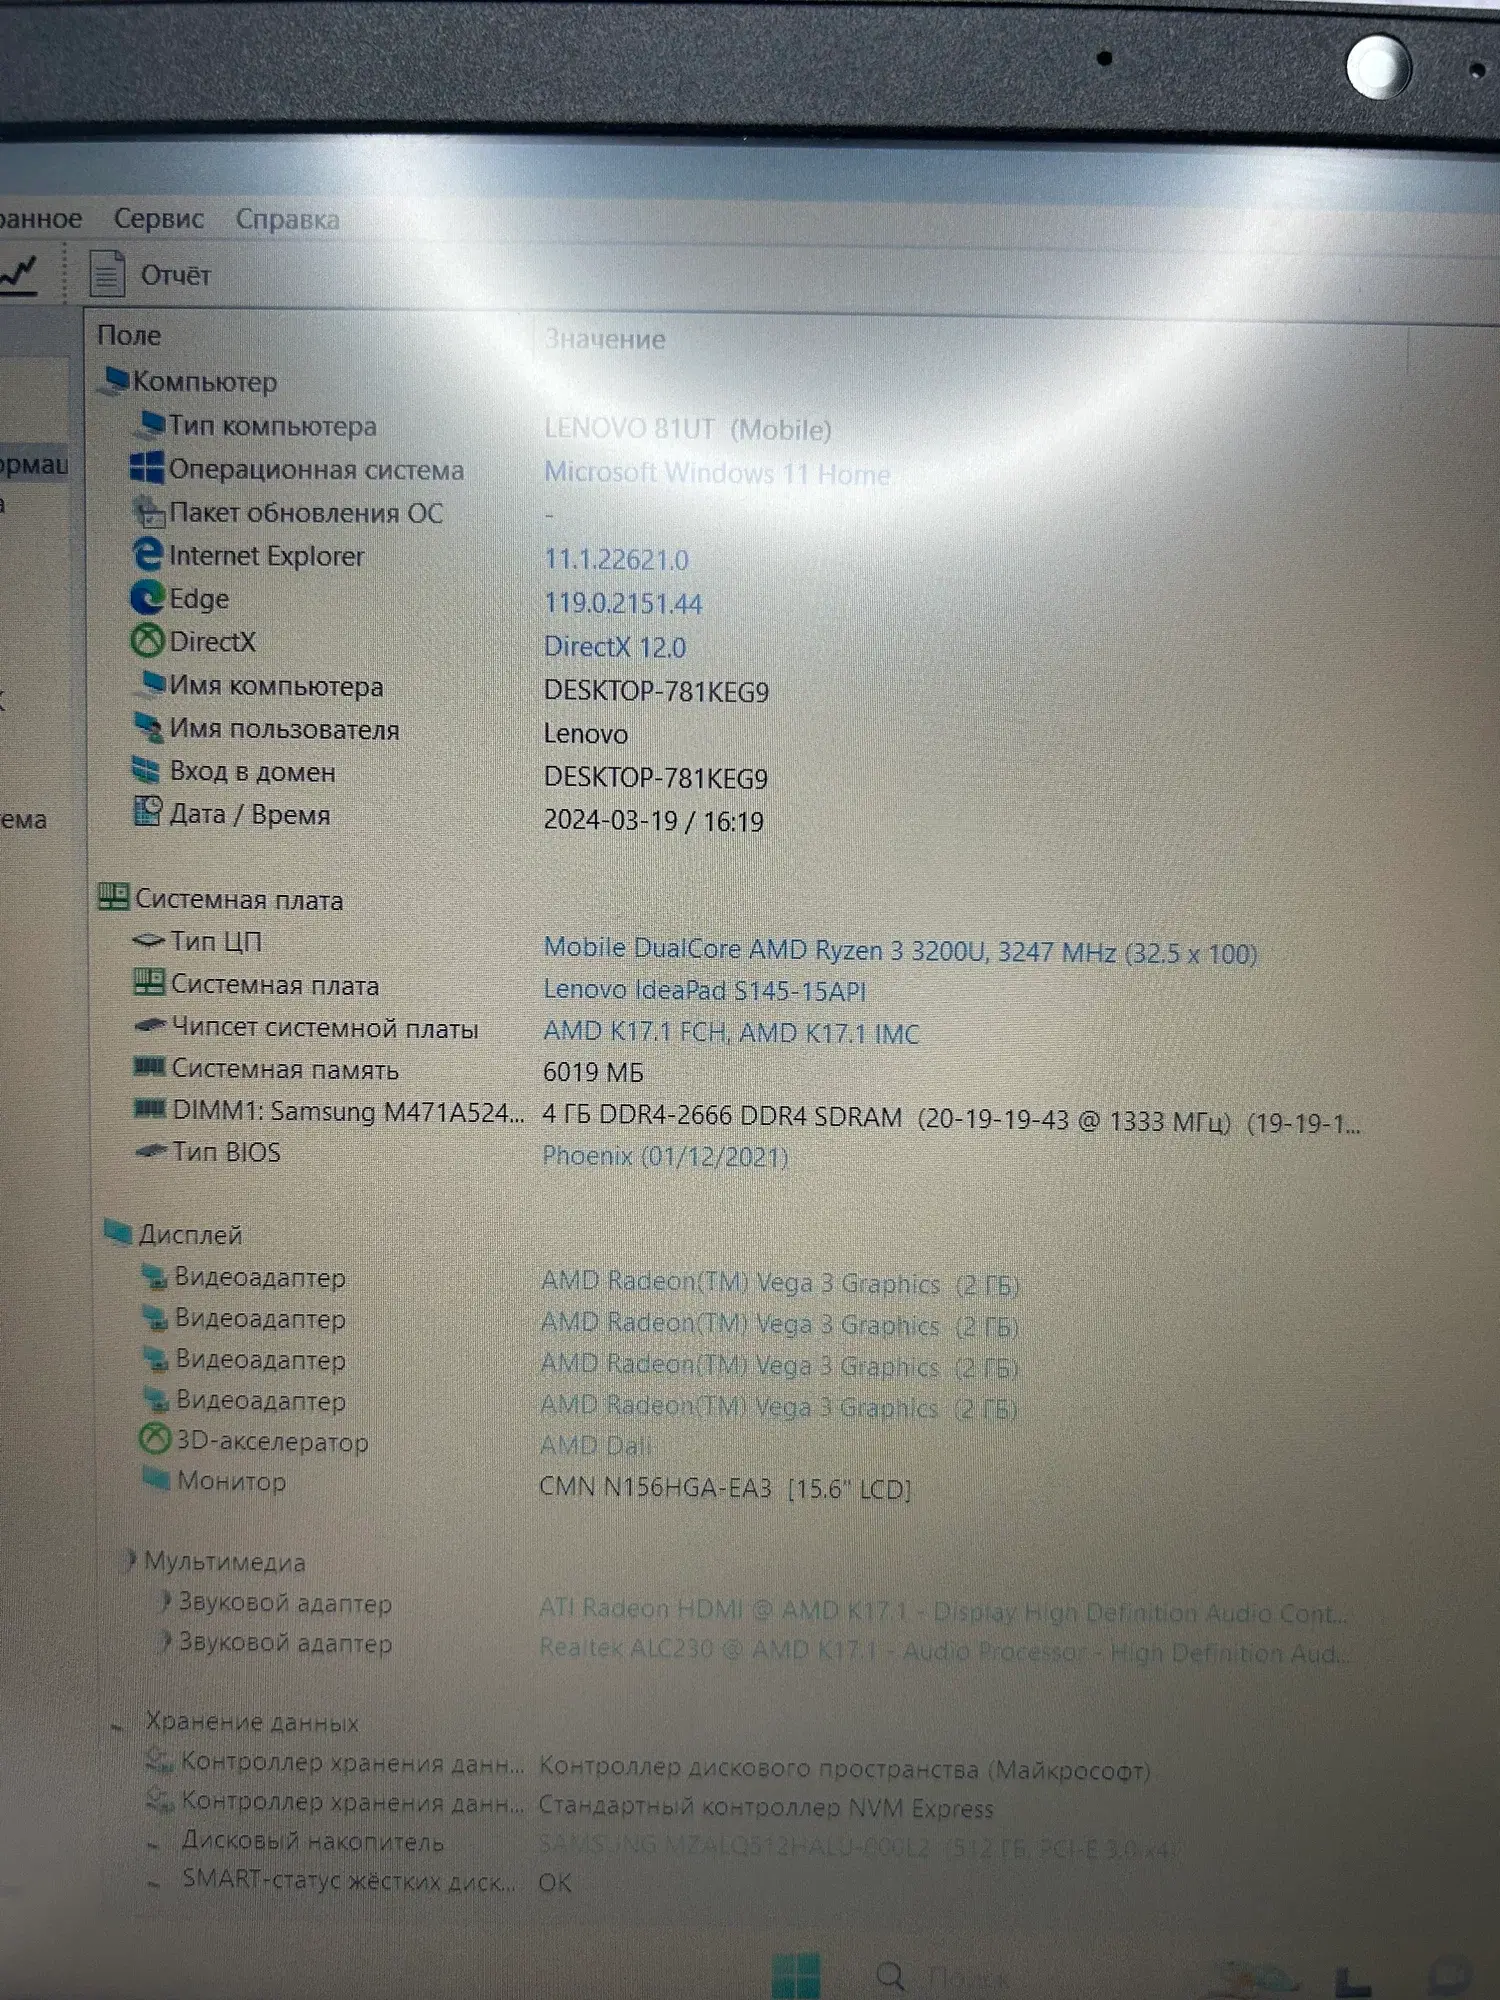The image size is (1500, 2000).
Task: Click the Тип ЦП processor icon
Action: (x=149, y=940)
